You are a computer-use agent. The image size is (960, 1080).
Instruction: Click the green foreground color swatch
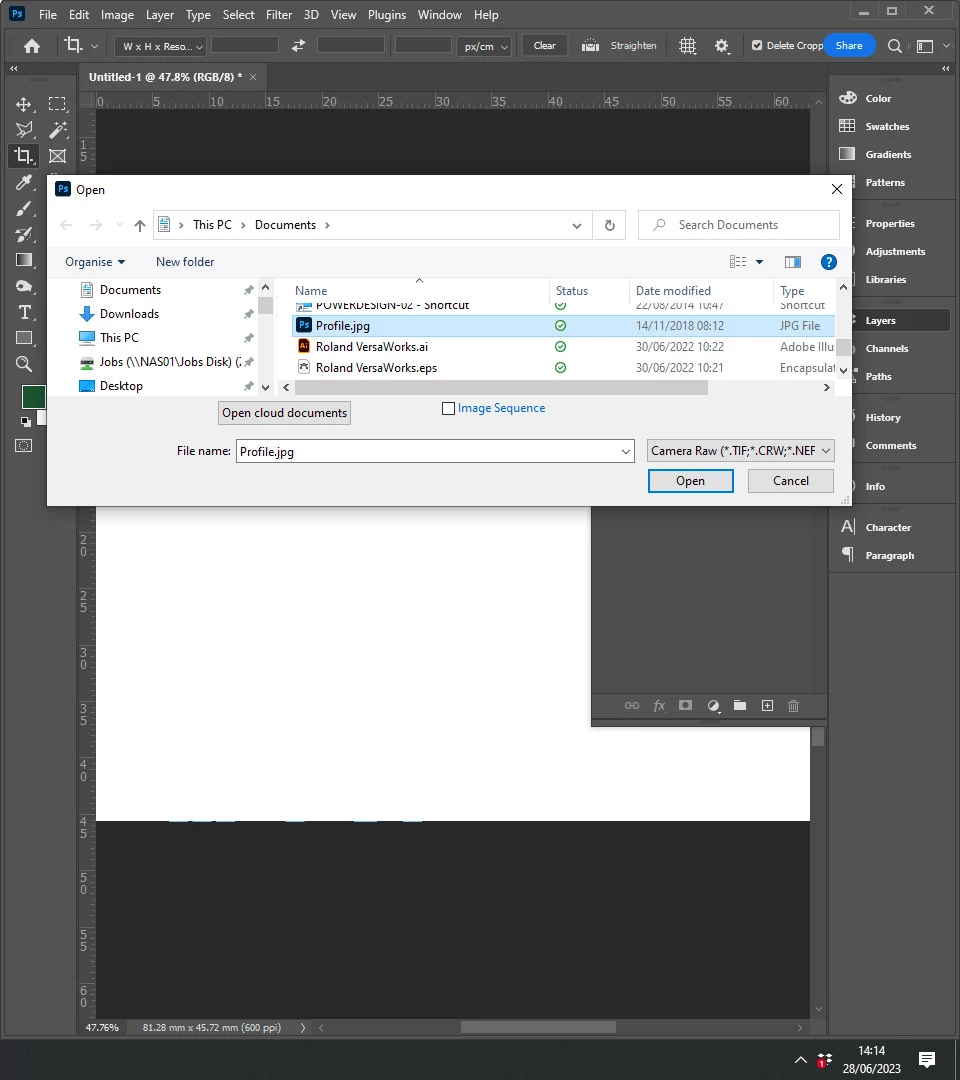pyautogui.click(x=32, y=397)
